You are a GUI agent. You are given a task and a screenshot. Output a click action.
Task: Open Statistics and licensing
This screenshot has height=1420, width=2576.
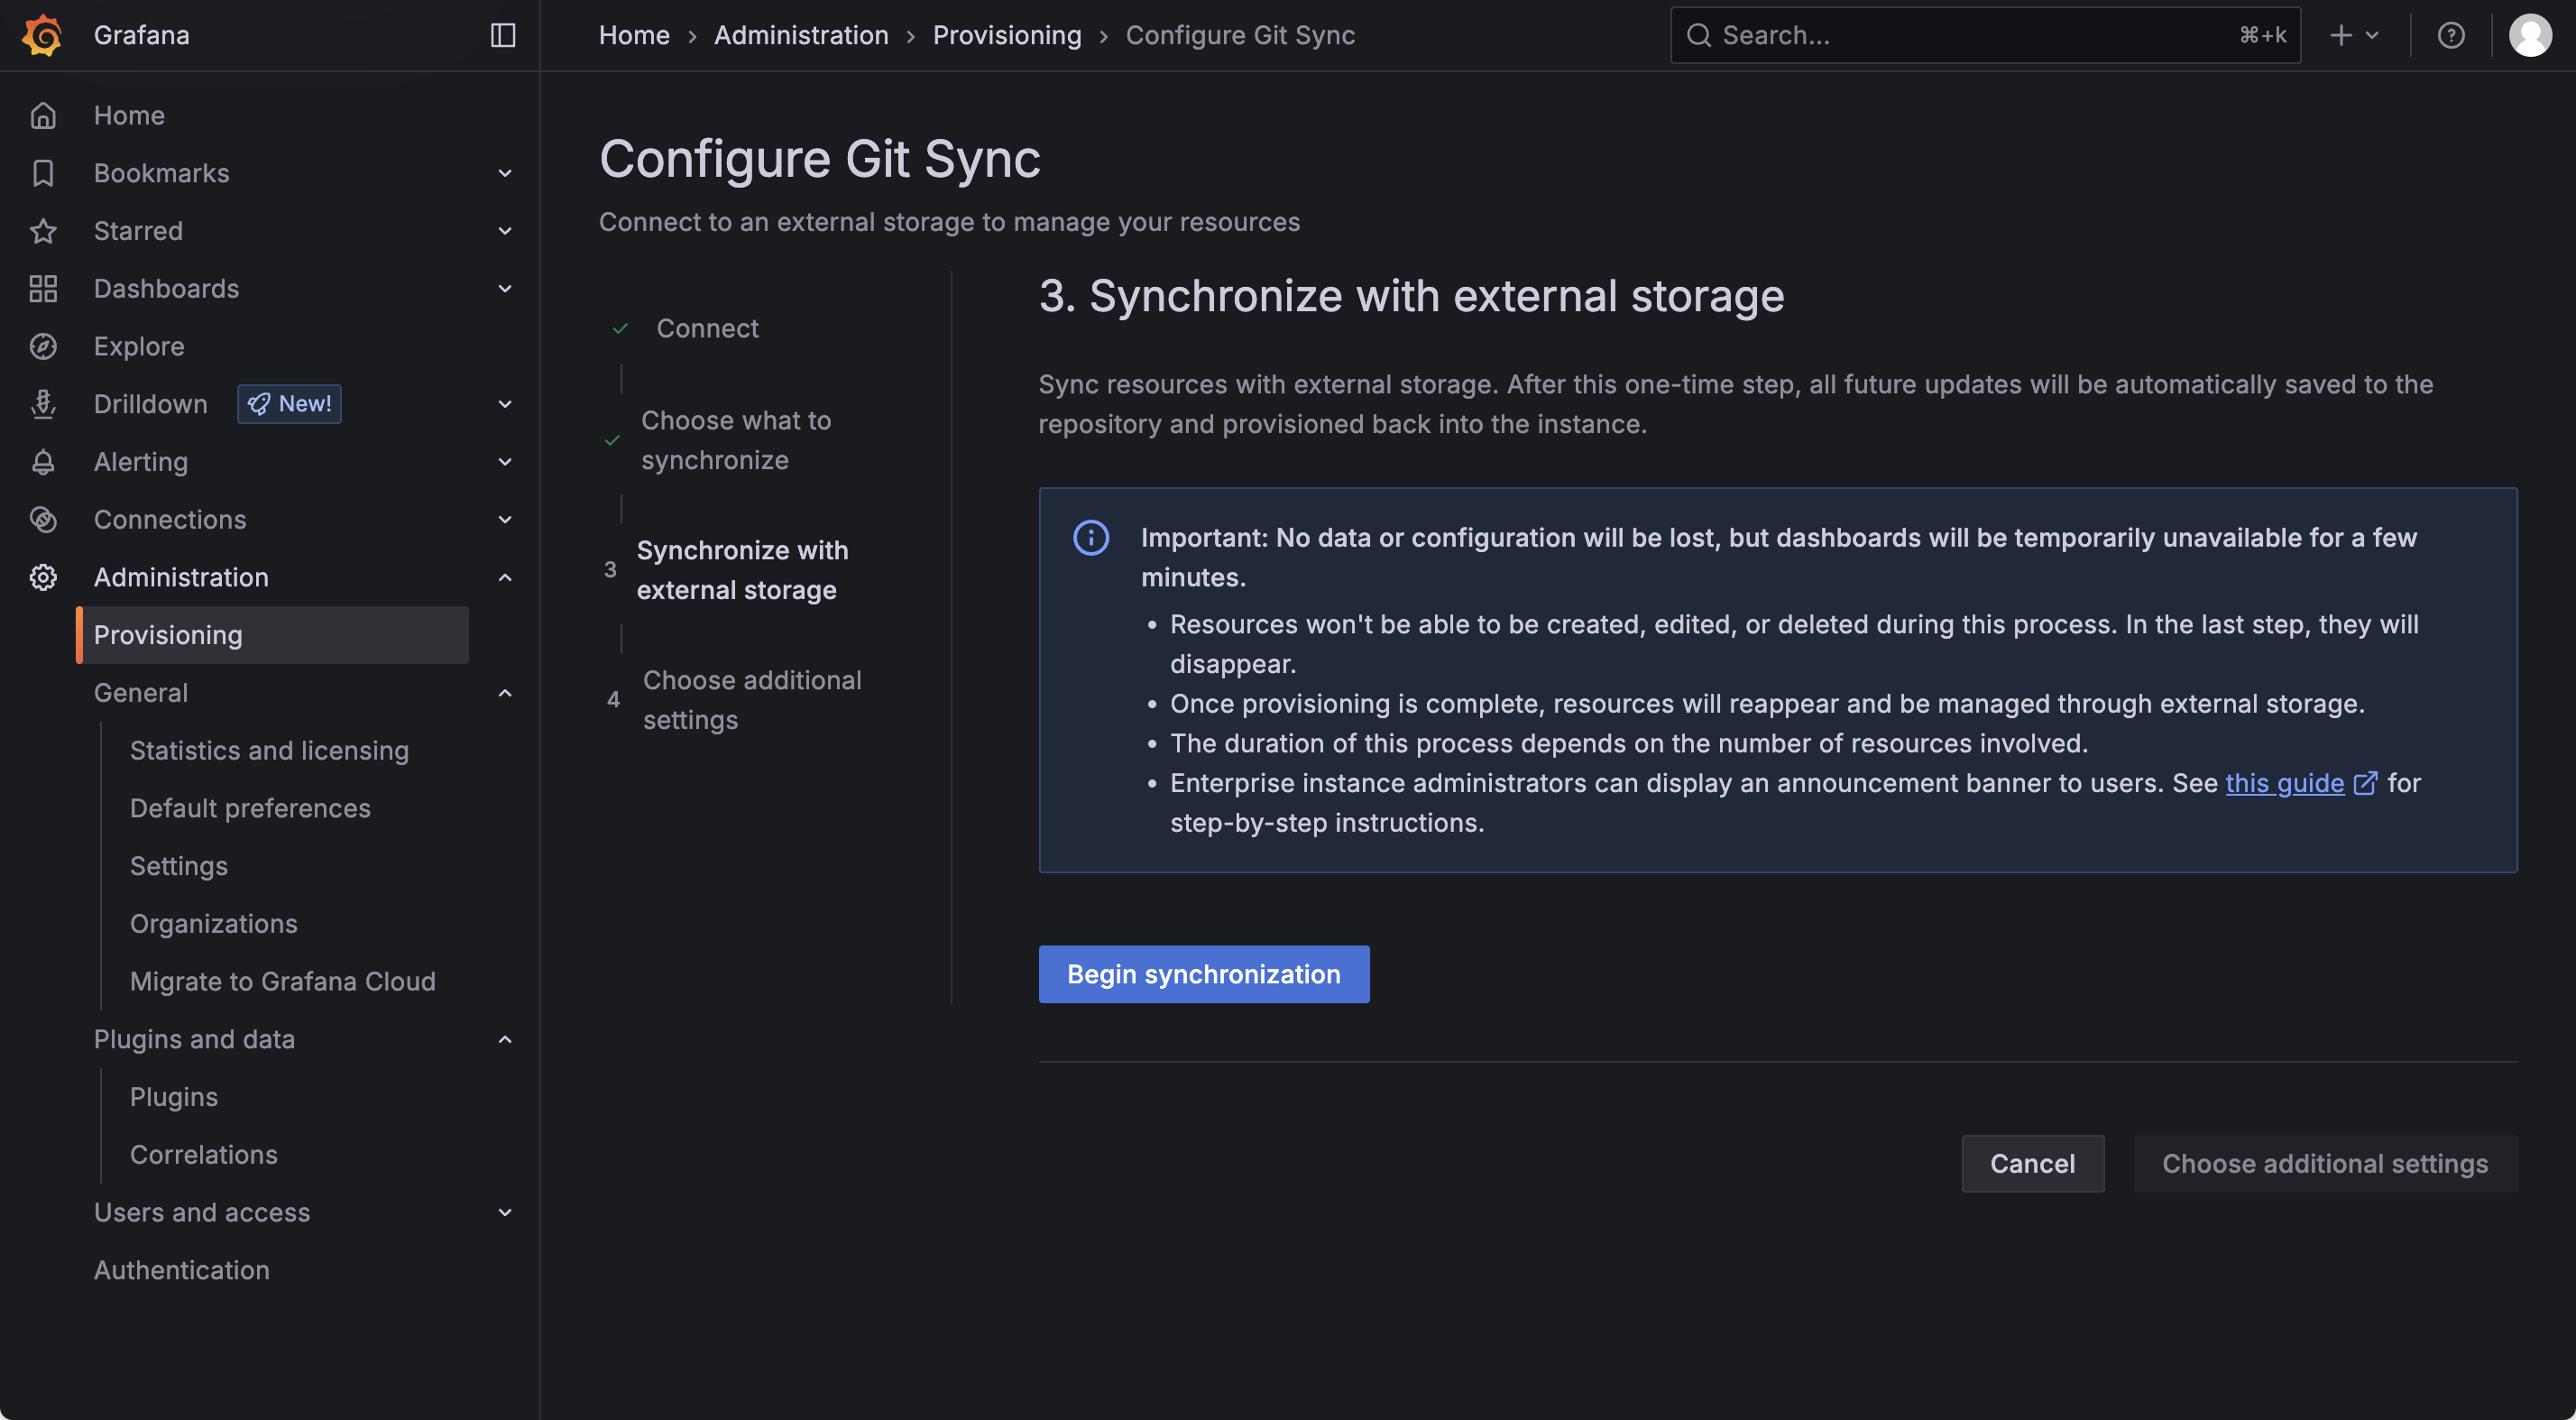point(269,751)
